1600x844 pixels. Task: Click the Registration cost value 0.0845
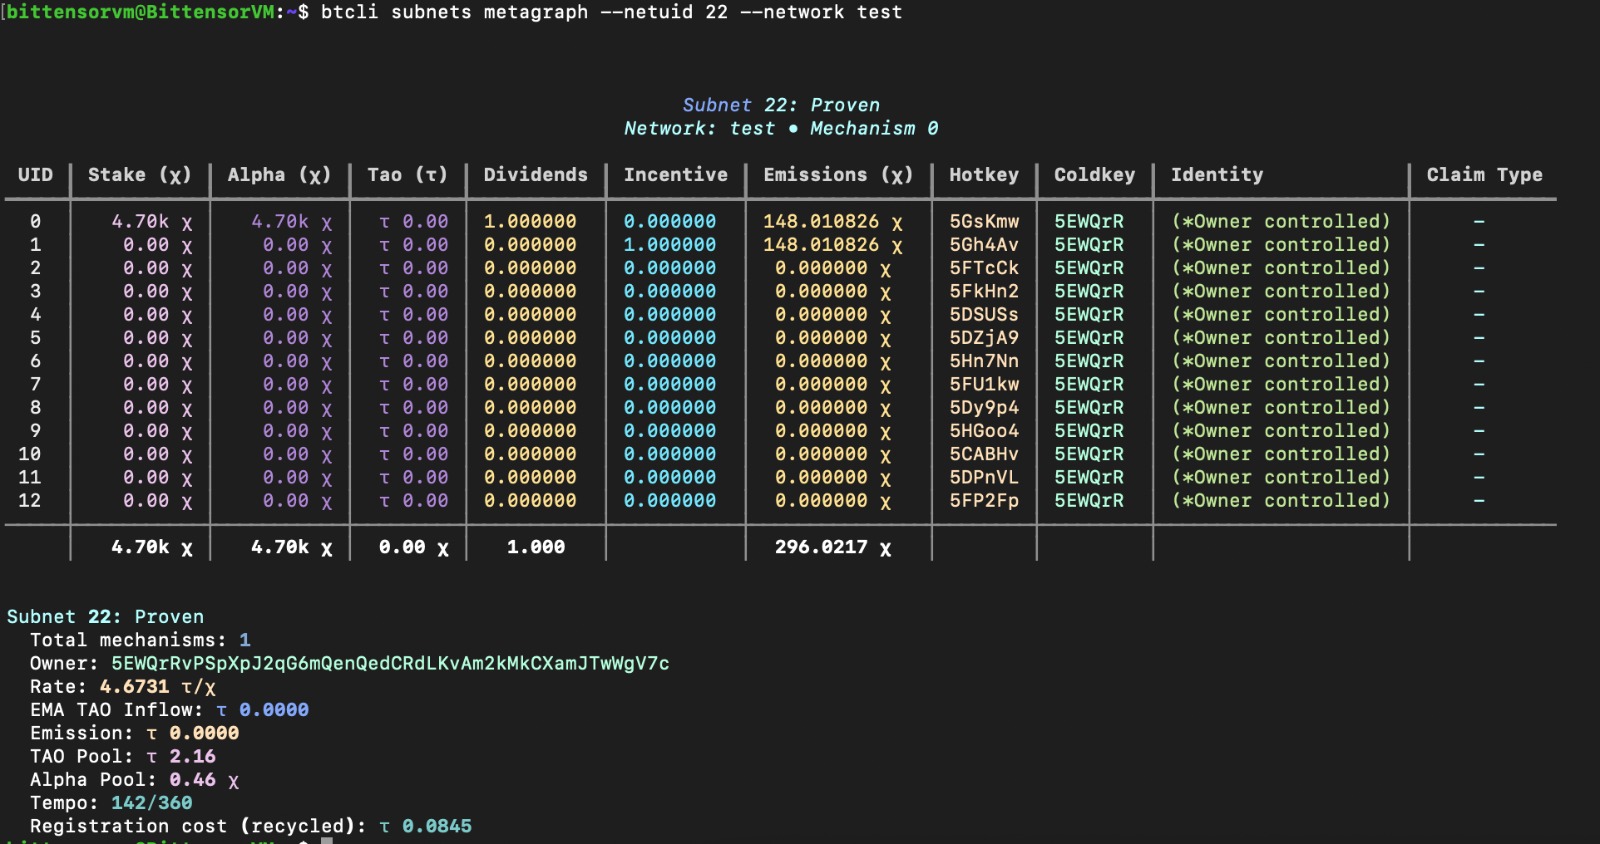[x=436, y=826]
